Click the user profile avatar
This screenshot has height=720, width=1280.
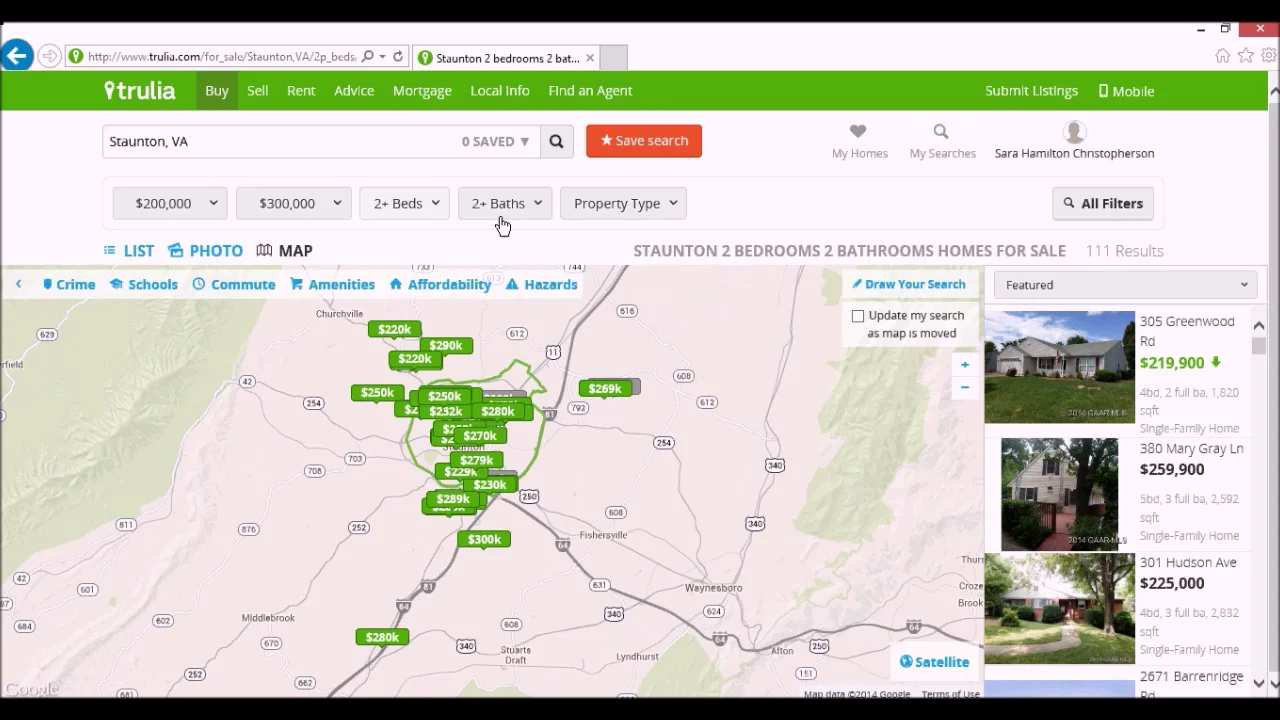tap(1075, 132)
